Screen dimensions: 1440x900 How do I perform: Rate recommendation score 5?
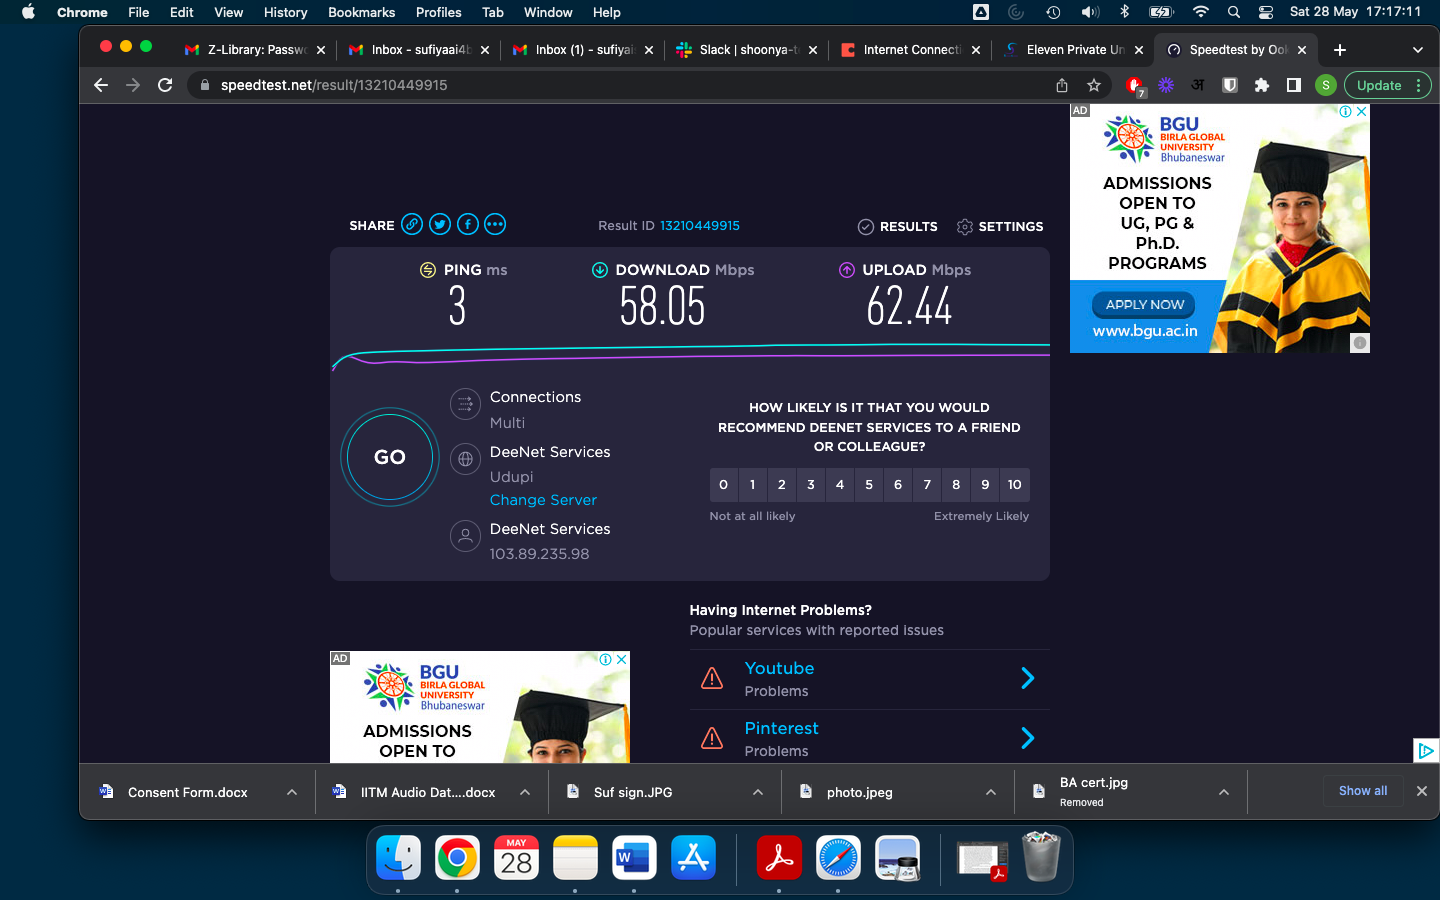pos(869,485)
